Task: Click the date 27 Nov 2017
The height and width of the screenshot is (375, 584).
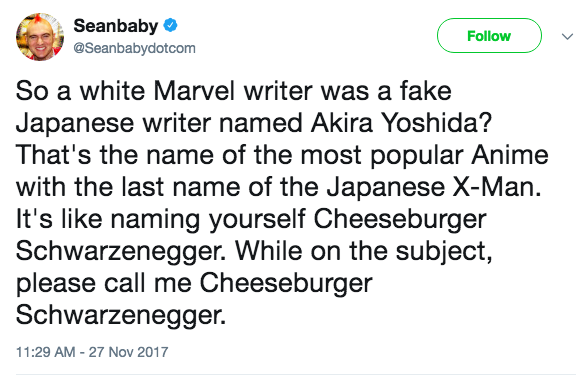Action: [x=128, y=352]
